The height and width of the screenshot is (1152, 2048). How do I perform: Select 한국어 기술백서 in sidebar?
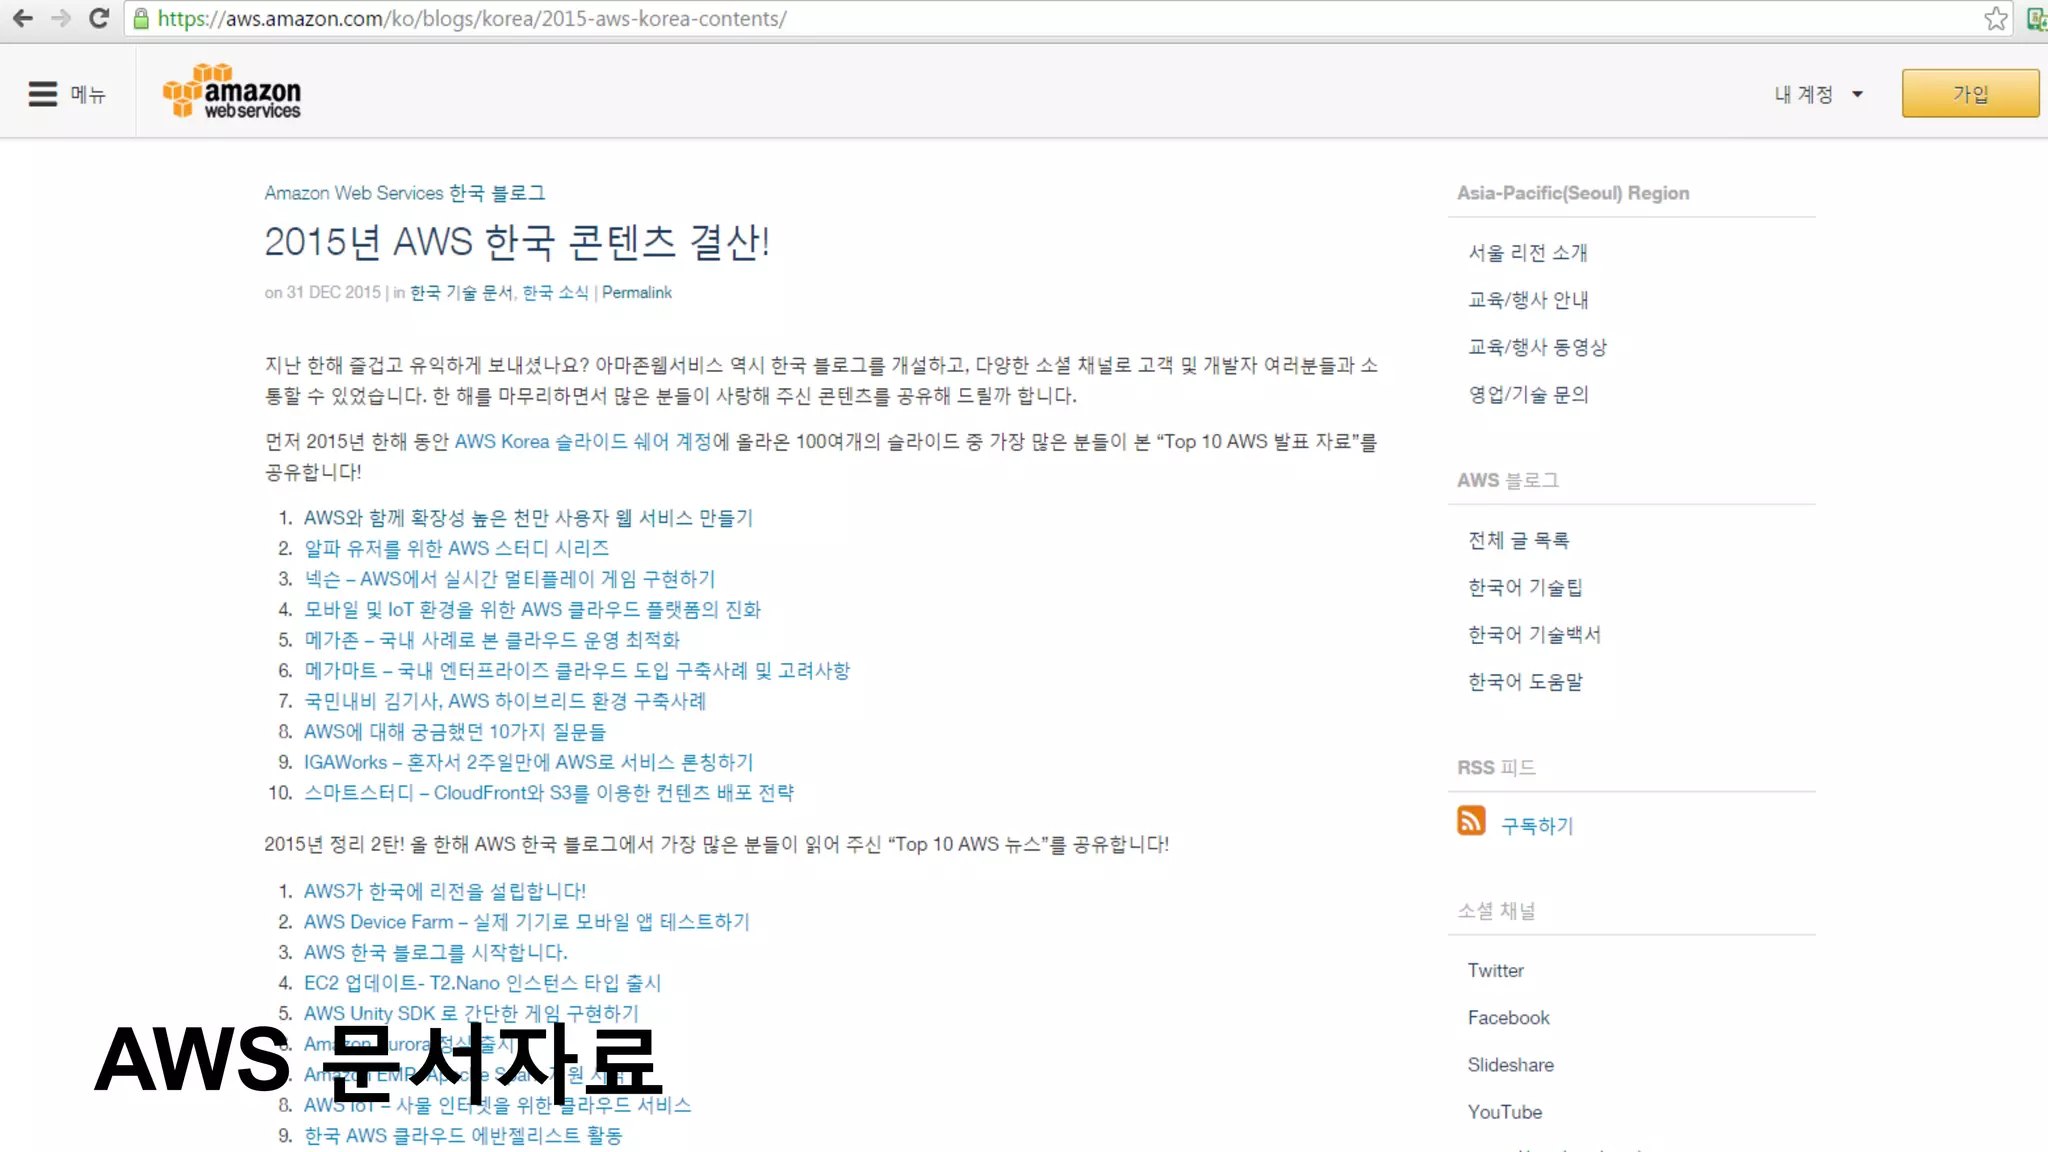[x=1535, y=634]
